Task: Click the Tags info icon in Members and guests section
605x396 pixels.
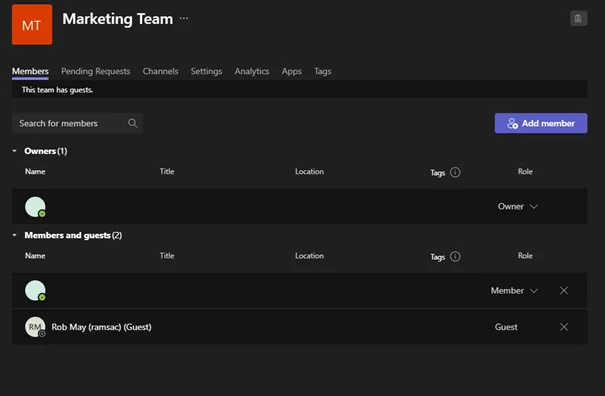Action: tap(455, 256)
